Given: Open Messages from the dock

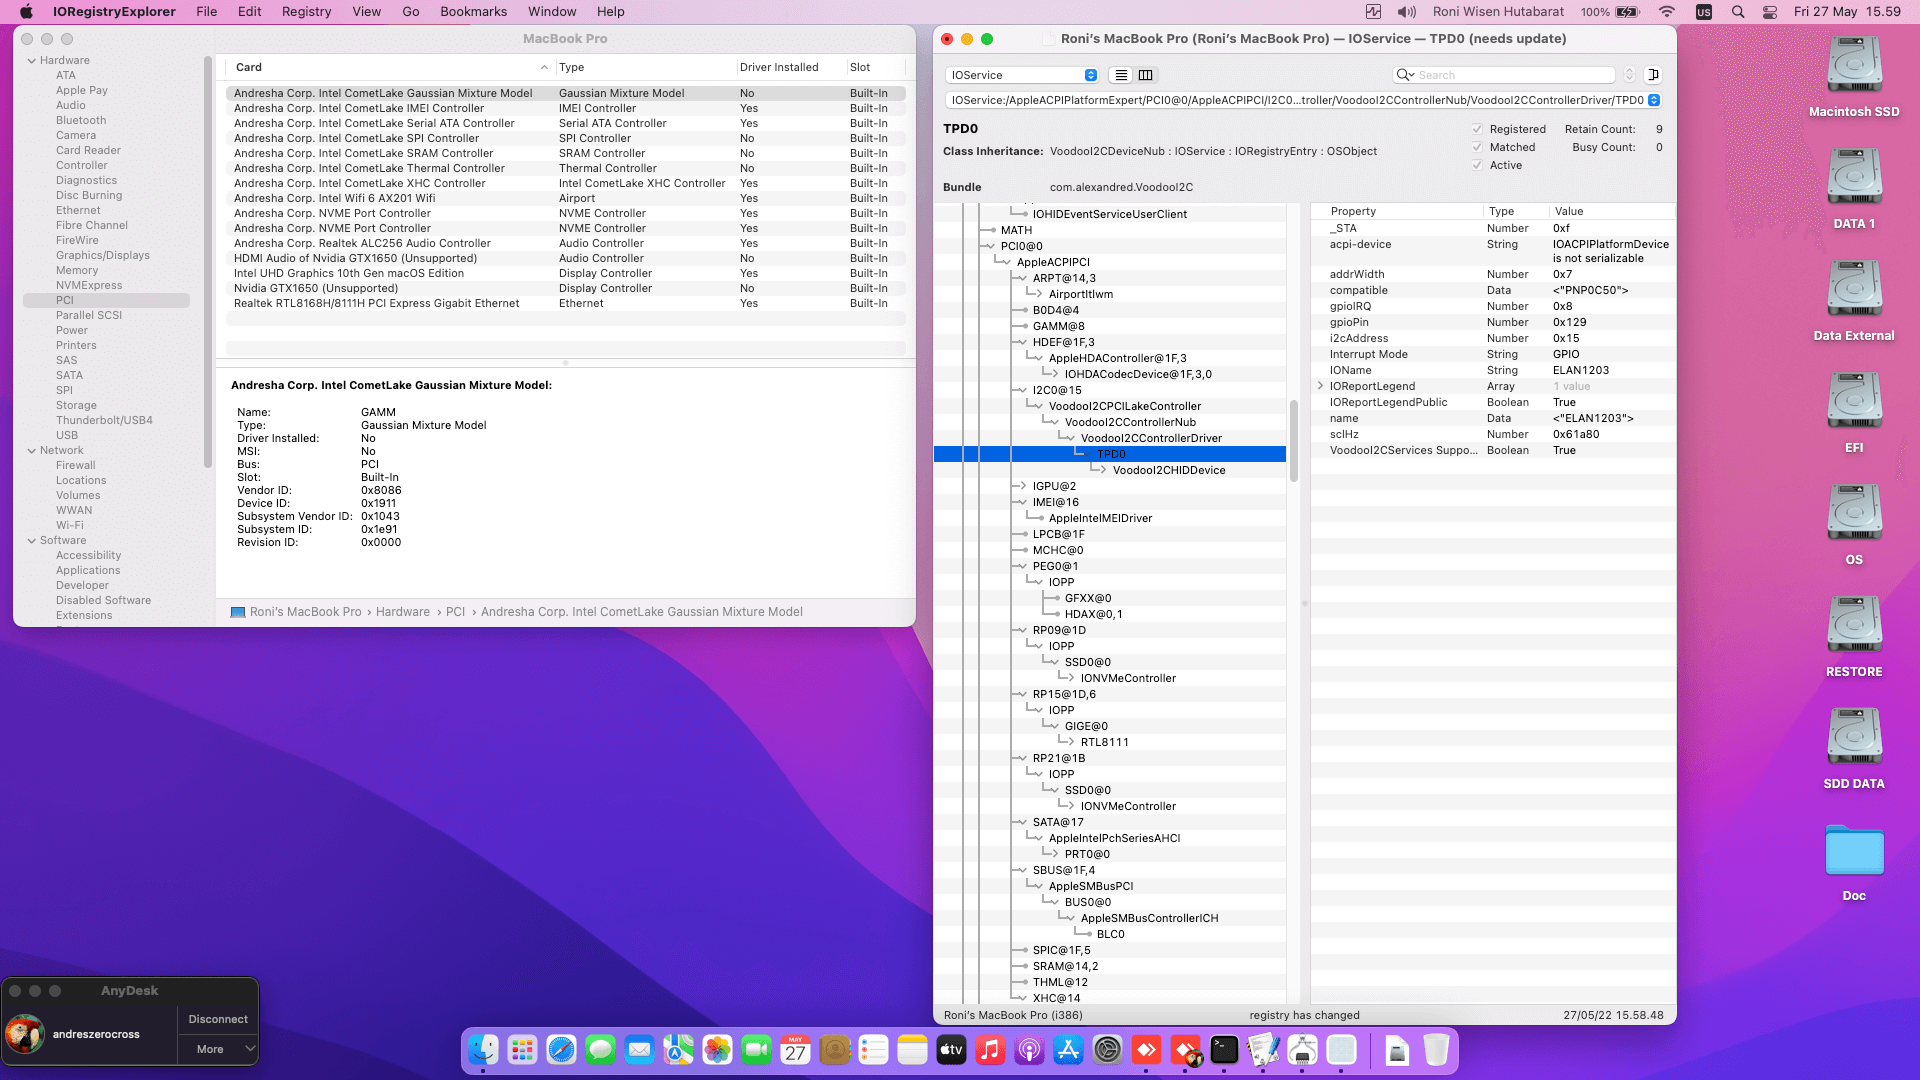Looking at the screenshot, I should (601, 1050).
